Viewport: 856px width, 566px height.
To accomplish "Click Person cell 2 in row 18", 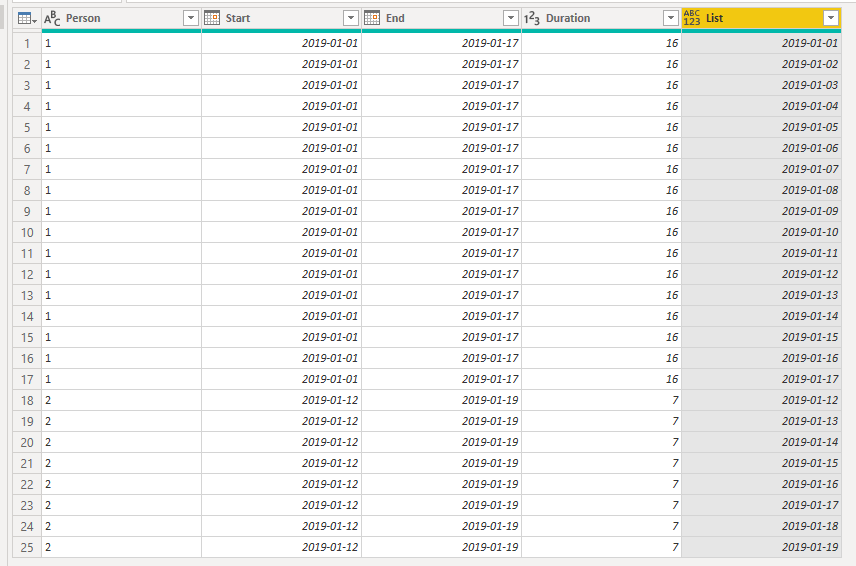I will coord(121,400).
